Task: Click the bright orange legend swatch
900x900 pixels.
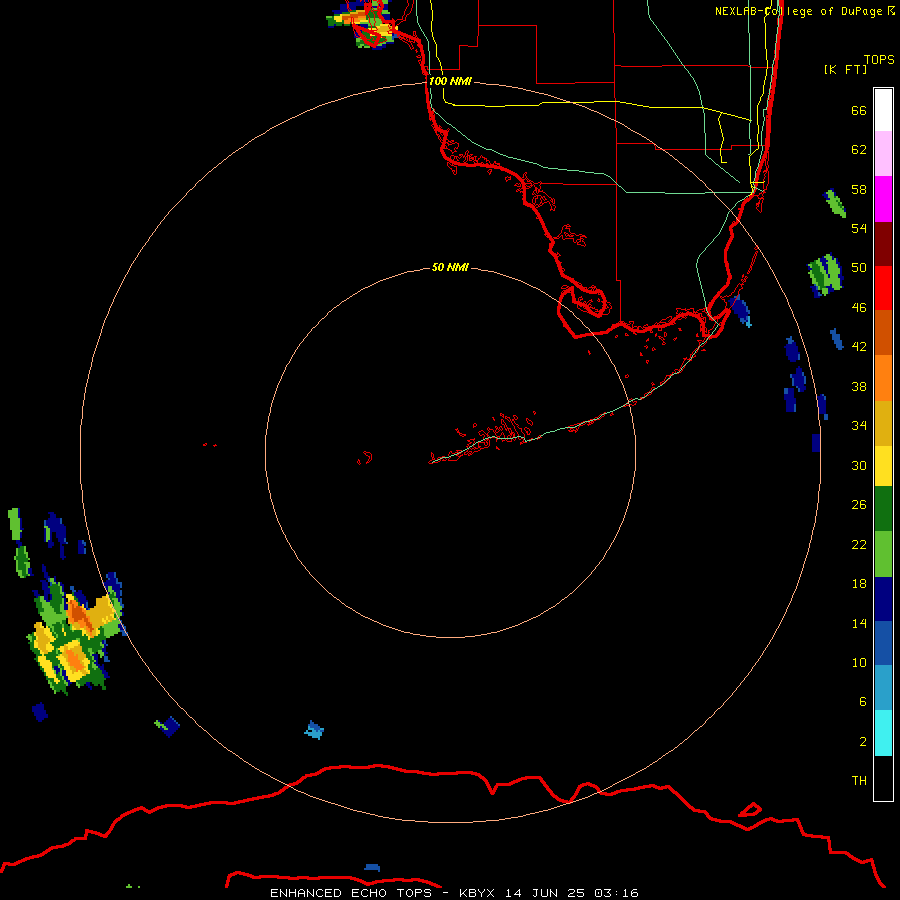Action: (883, 378)
